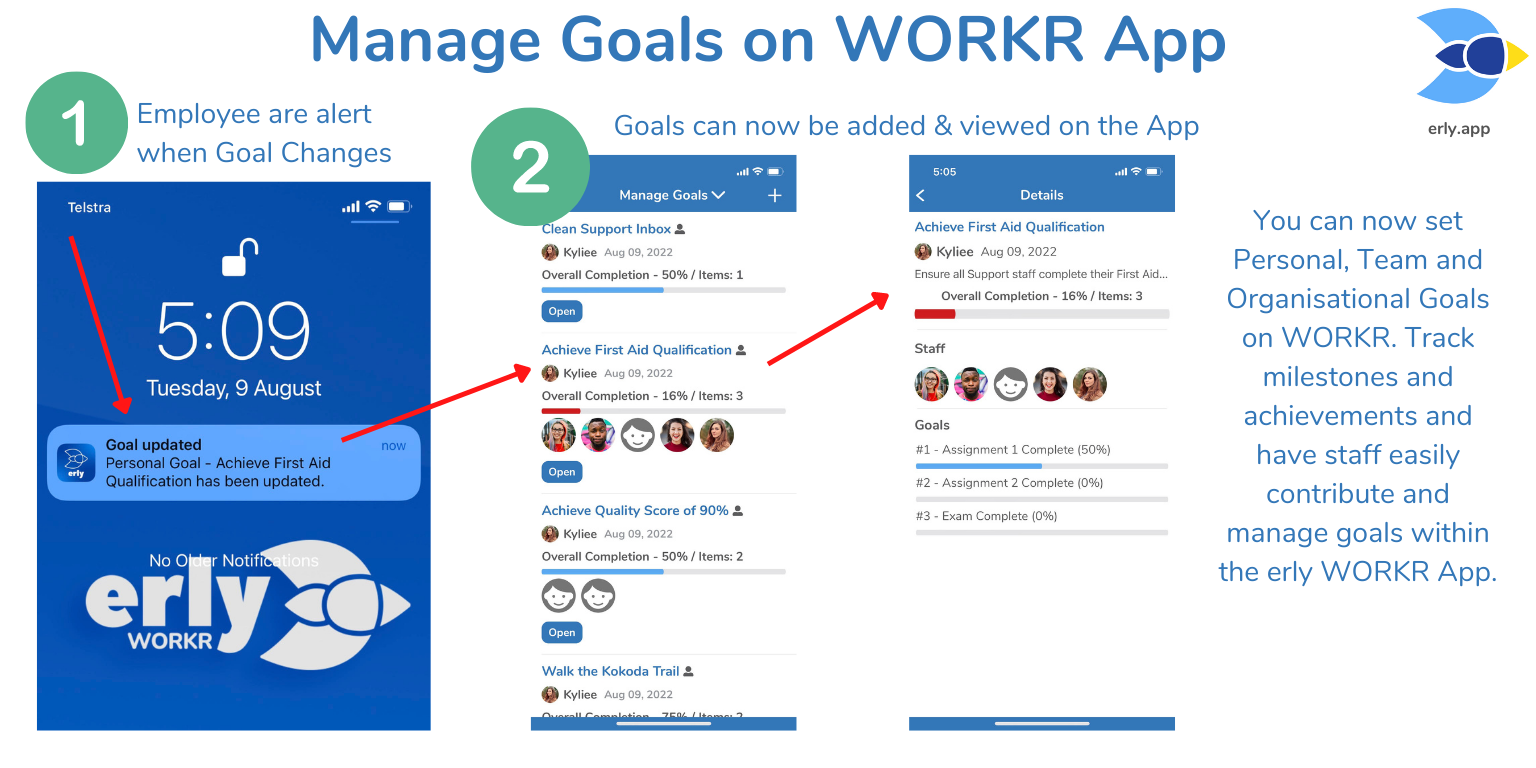Select Achieve First Aid Qualification in Manage Goals list
The height and width of the screenshot is (768, 1536).
pos(637,350)
